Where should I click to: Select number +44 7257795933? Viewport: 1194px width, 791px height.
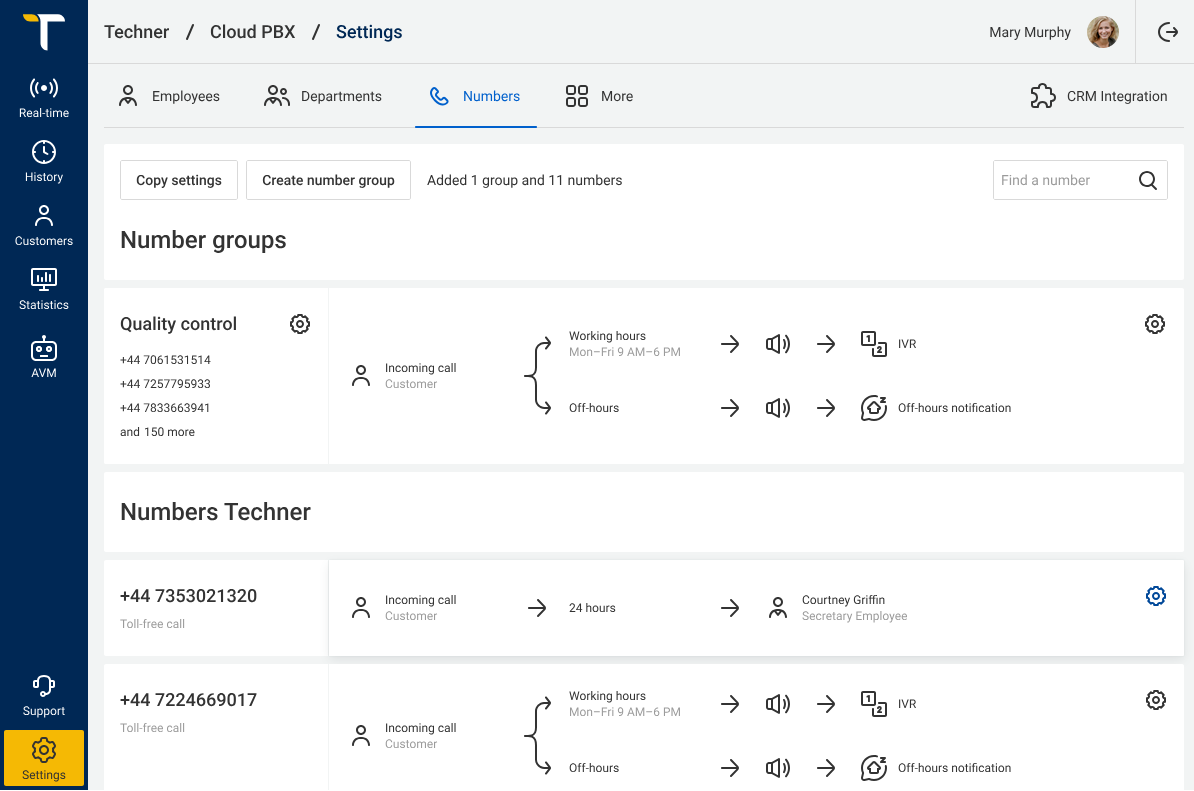[165, 384]
